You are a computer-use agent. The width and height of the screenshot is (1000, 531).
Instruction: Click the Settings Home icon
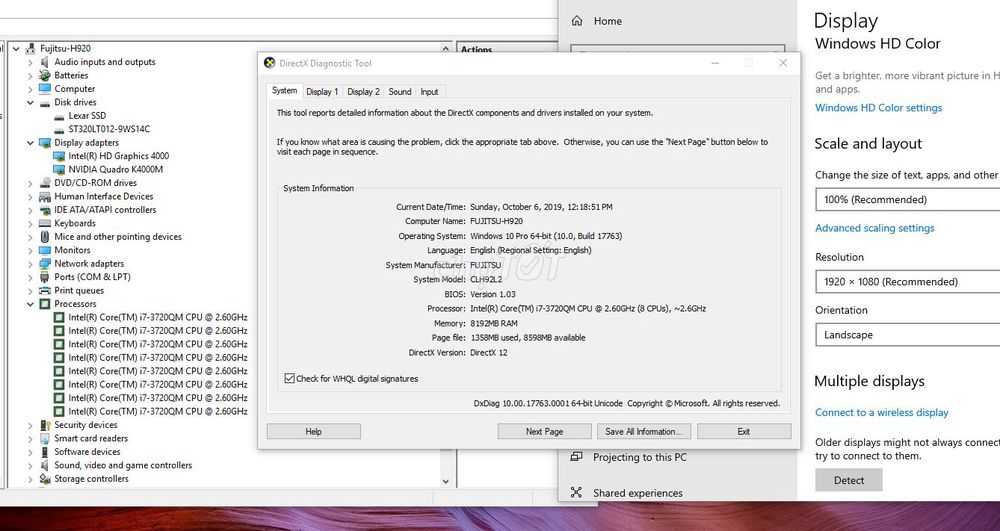(577, 20)
